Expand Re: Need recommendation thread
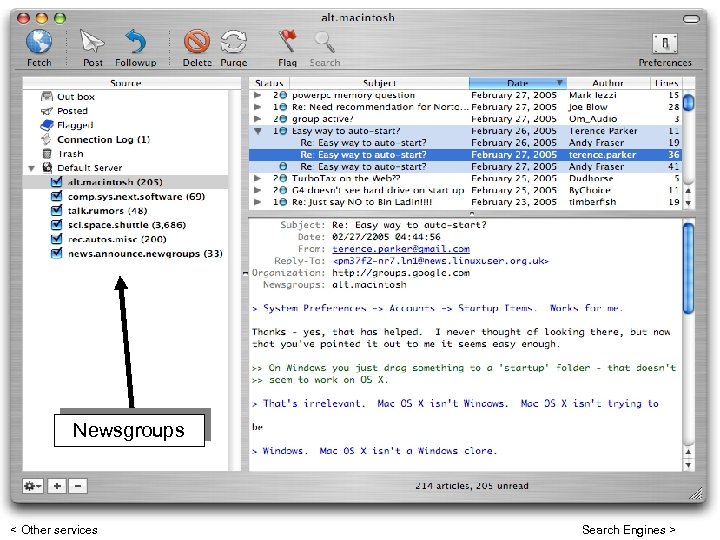Viewport: 720px width, 540px height. (x=258, y=107)
